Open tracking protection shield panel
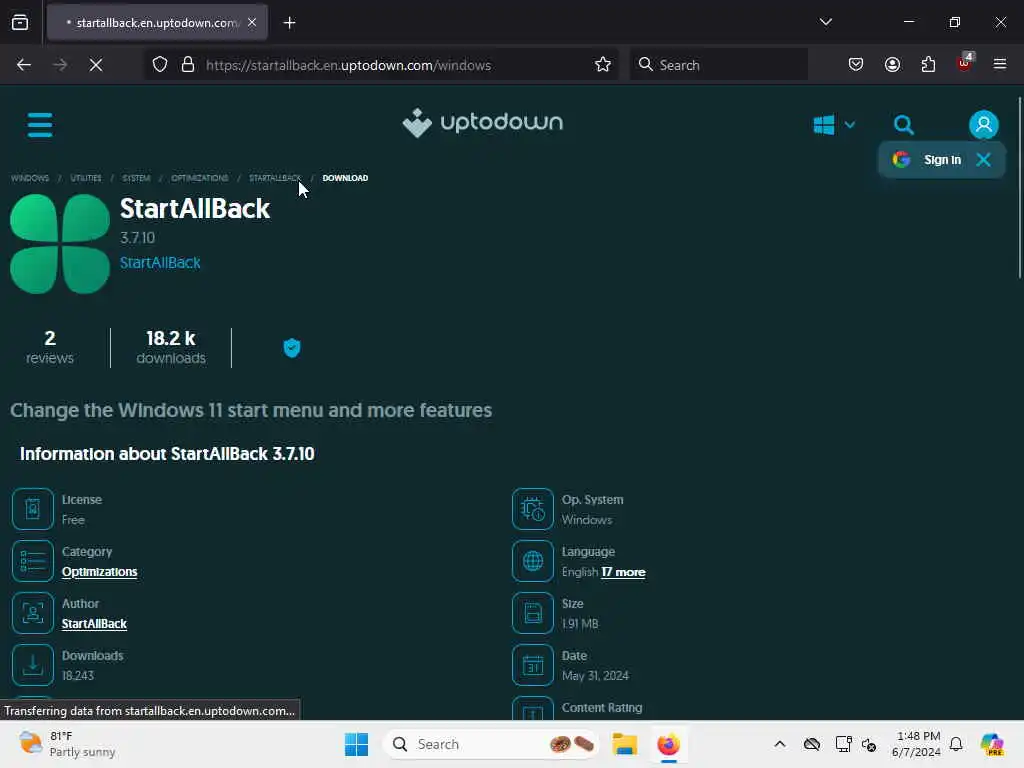This screenshot has height=768, width=1024. tap(160, 65)
